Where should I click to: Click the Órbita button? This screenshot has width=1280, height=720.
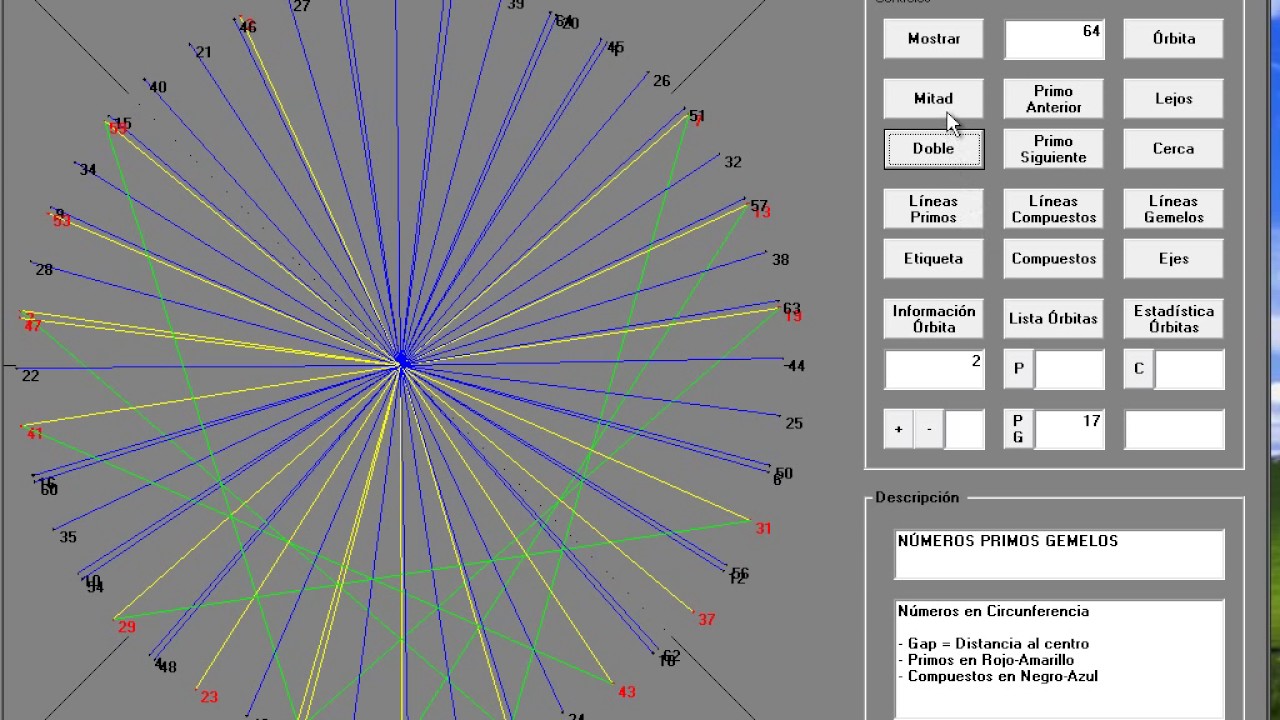1174,39
